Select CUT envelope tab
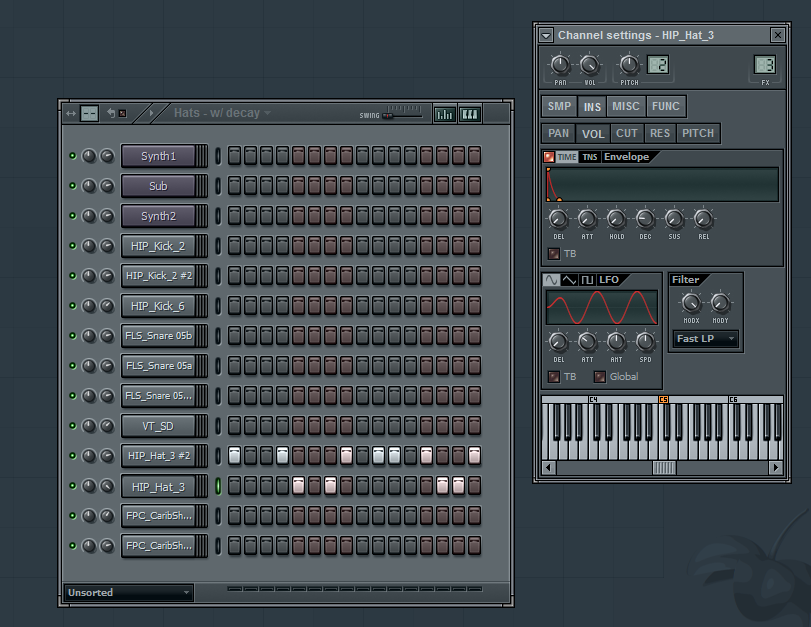 point(627,133)
